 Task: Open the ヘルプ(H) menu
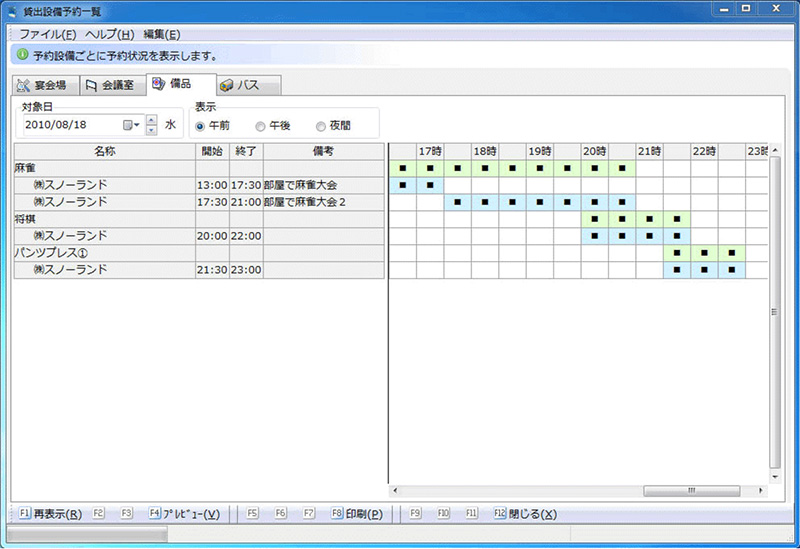click(109, 35)
